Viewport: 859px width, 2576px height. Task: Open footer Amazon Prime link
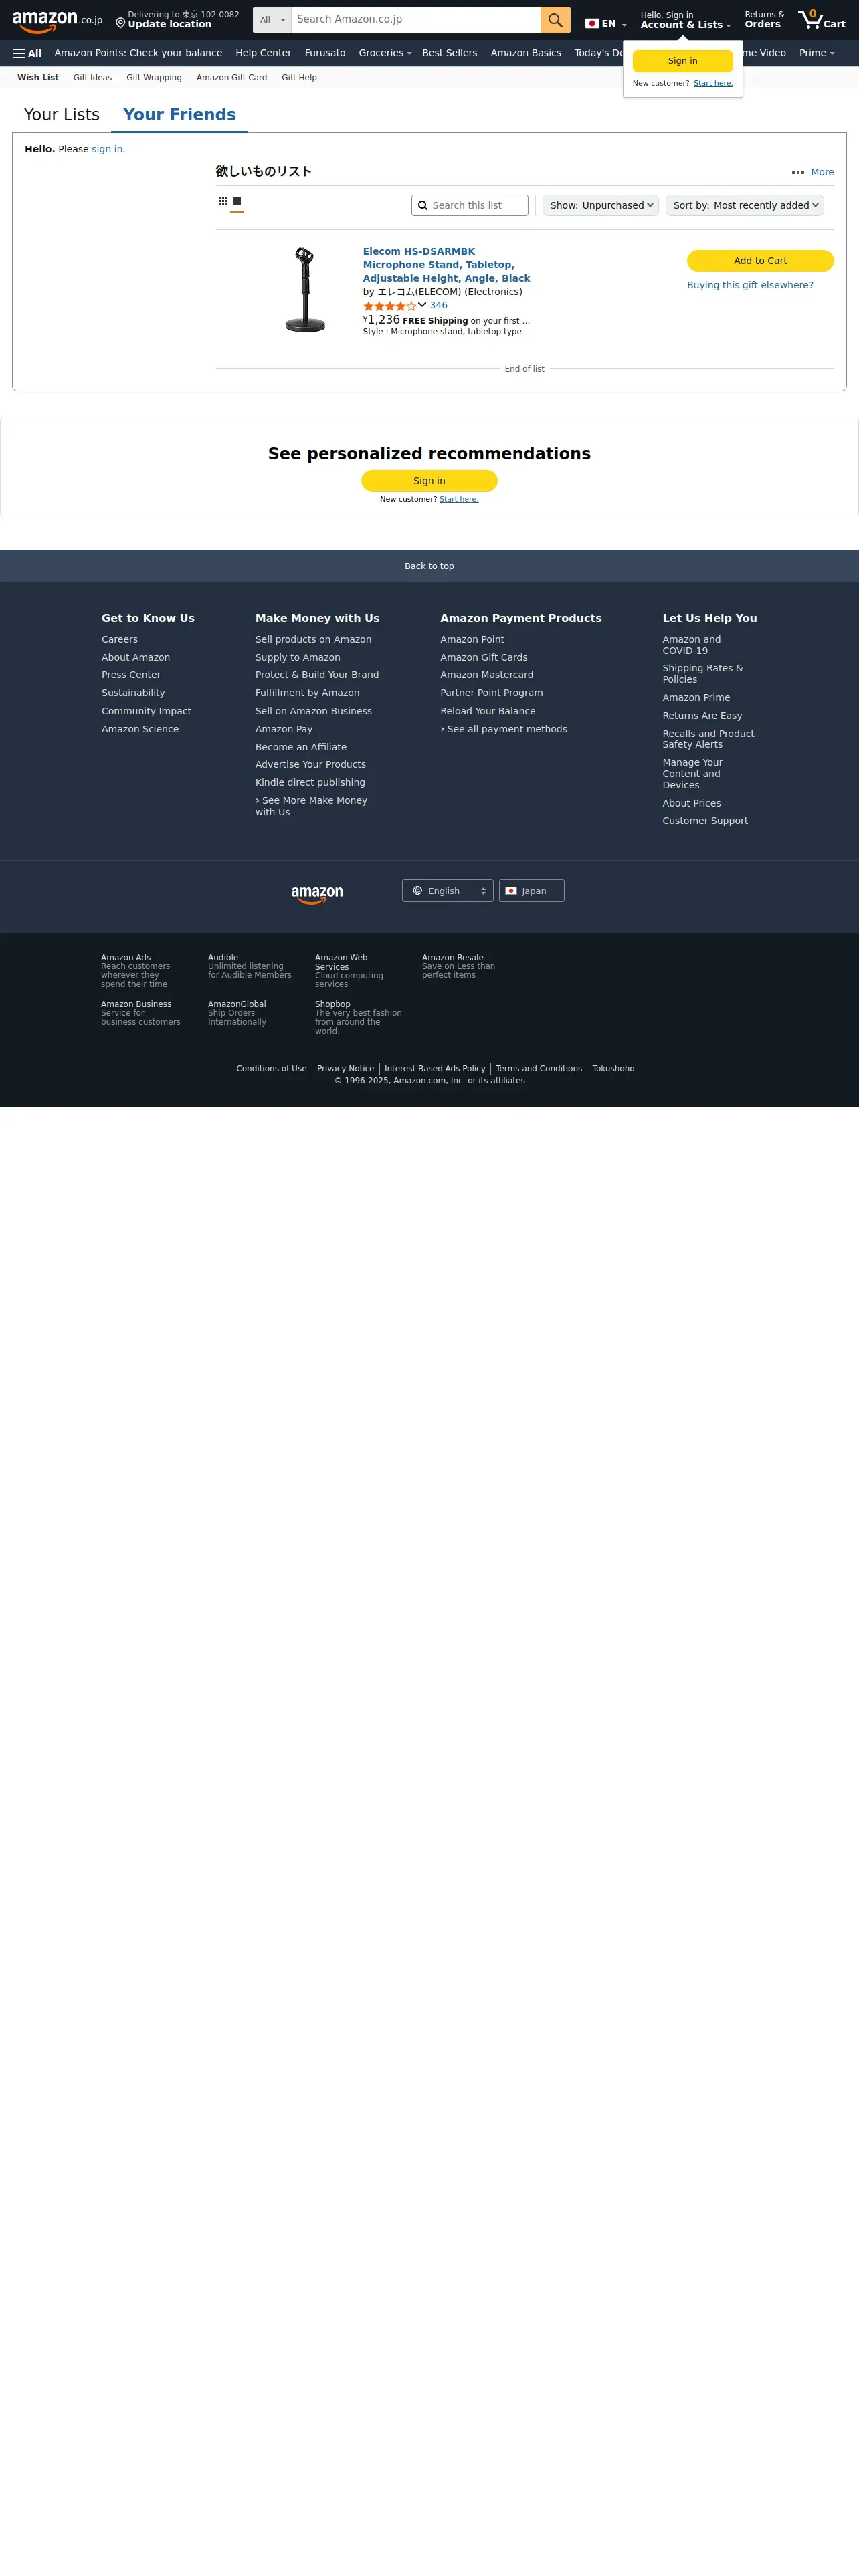(696, 698)
